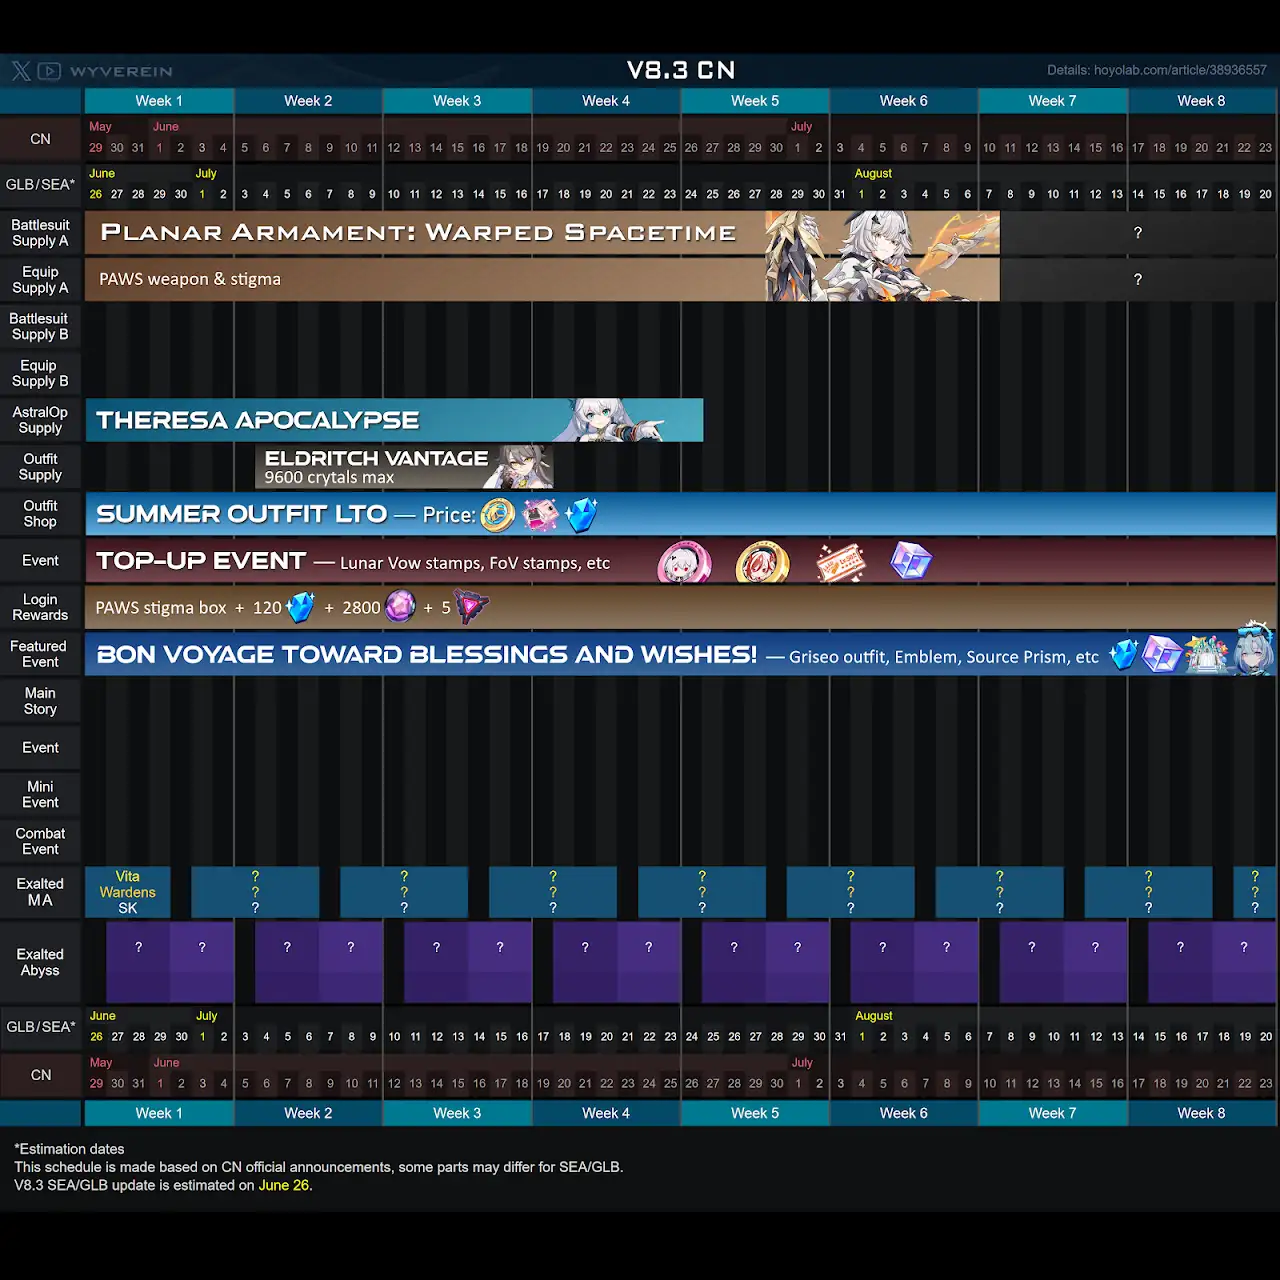Select the Week 5 tab in the top header
The image size is (1280, 1280).
pyautogui.click(x=755, y=101)
